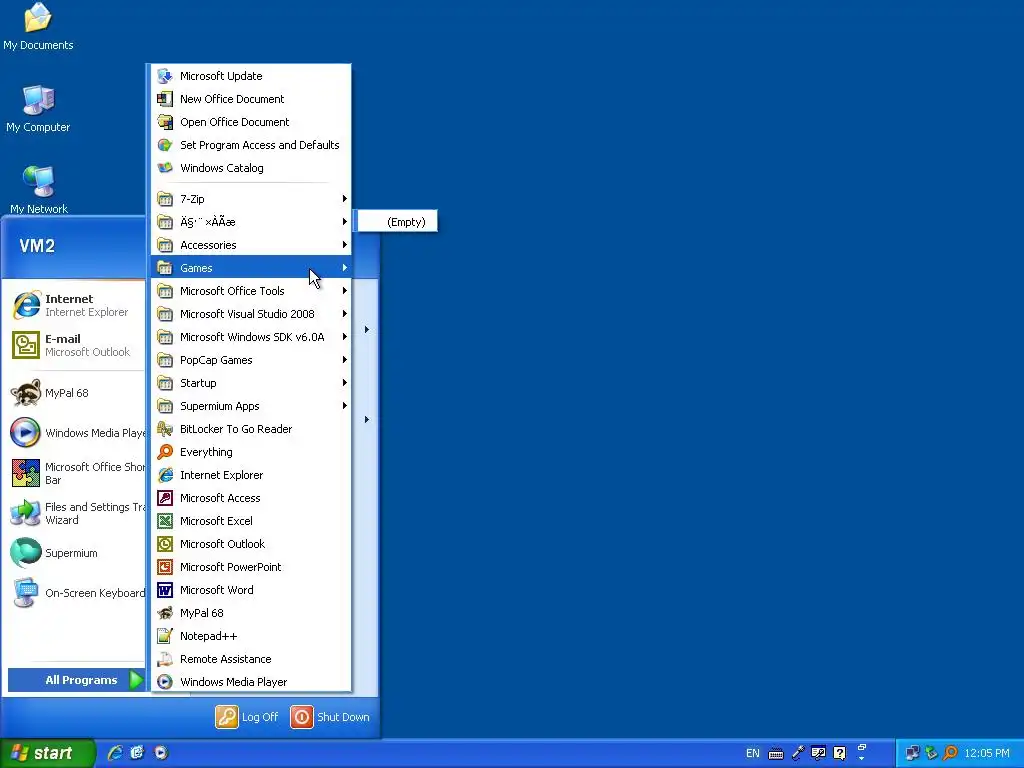The image size is (1024, 768).
Task: Launch Windows Catalog
Action: click(x=251, y=168)
